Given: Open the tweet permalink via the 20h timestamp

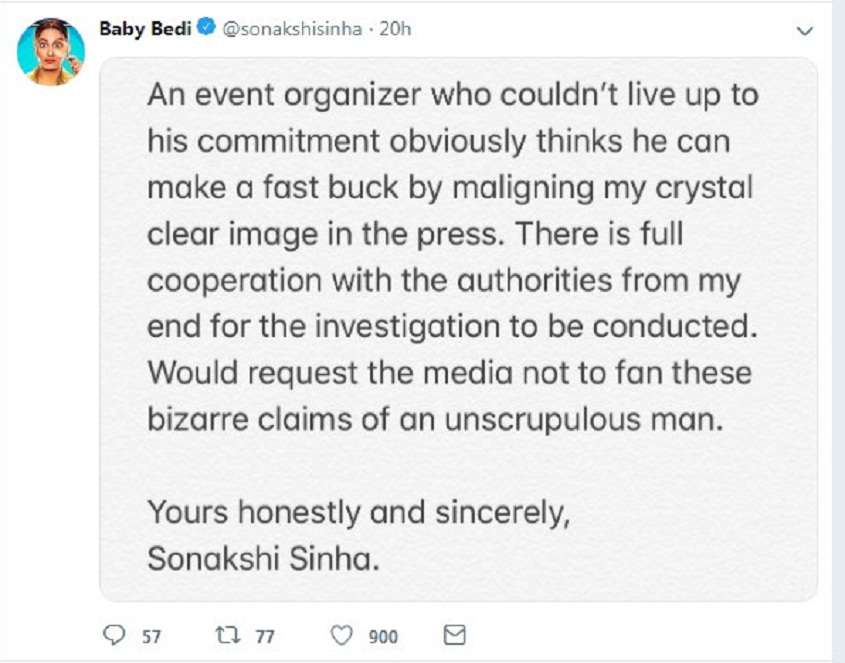Looking at the screenshot, I should pyautogui.click(x=395, y=29).
